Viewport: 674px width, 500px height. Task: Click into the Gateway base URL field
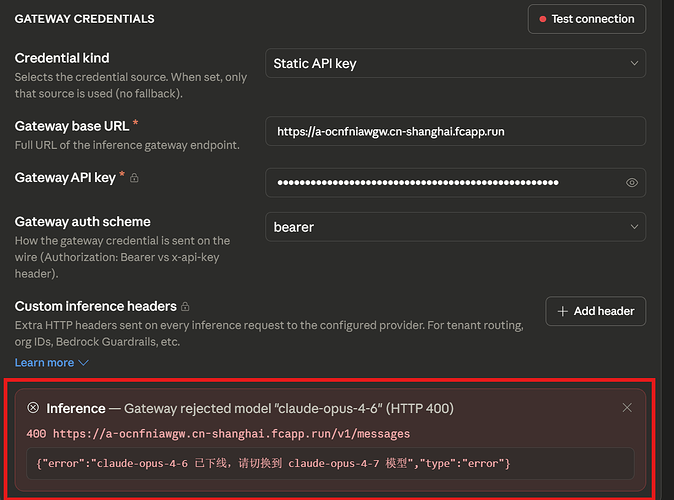pyautogui.click(x=455, y=131)
